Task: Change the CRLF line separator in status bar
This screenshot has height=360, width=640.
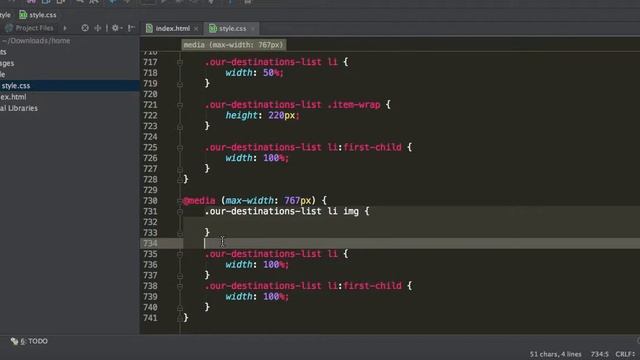Action: pos(625,354)
